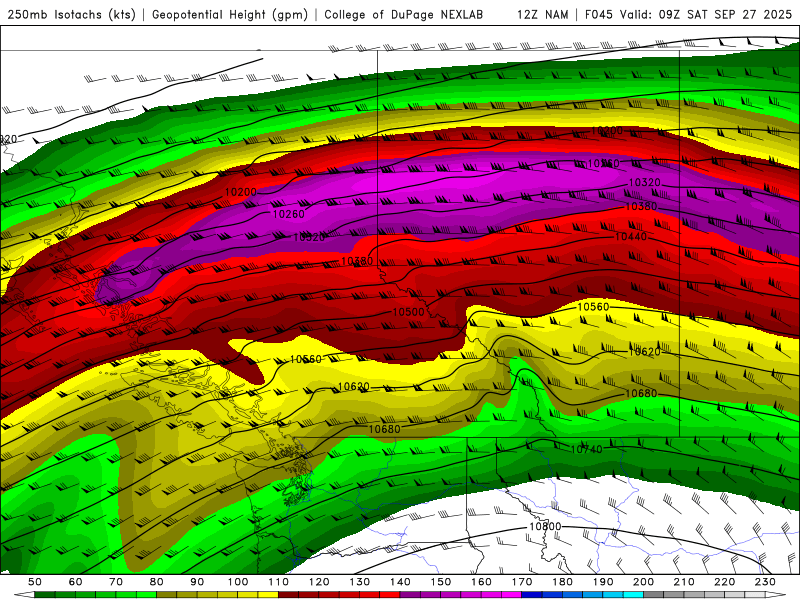The height and width of the screenshot is (600, 800).
Task: Click the color bar value 210
Action: 684,582
